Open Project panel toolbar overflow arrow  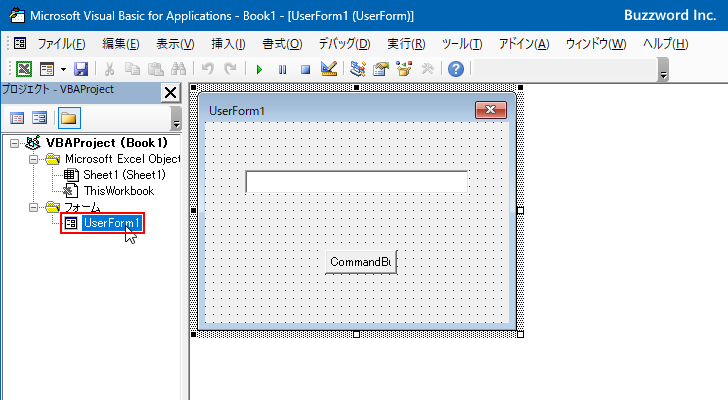(176, 118)
